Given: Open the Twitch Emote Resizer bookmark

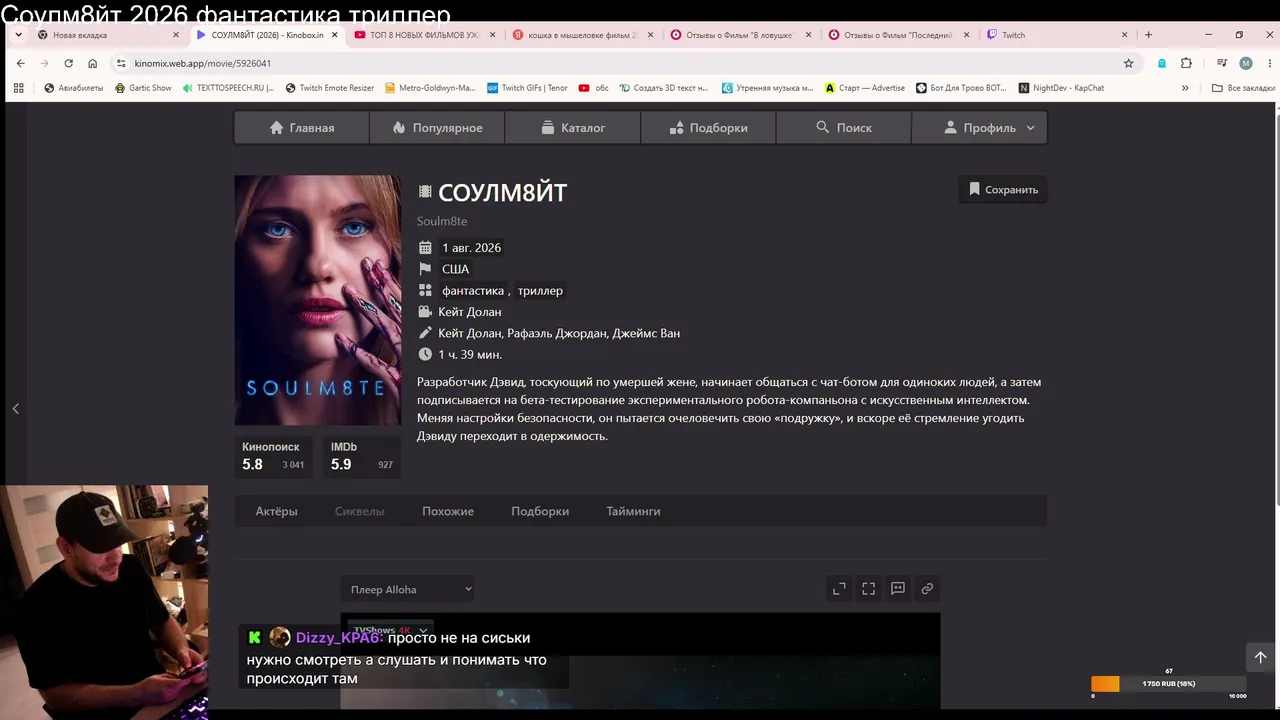Looking at the screenshot, I should tap(330, 88).
